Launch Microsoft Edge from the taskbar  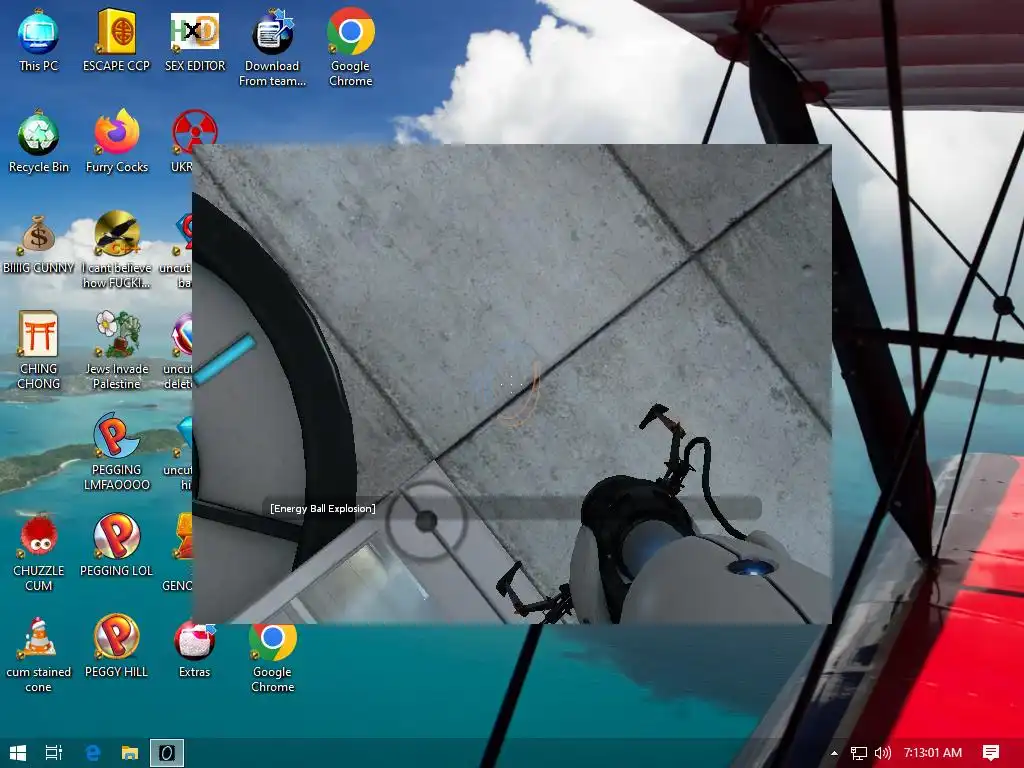pos(93,753)
